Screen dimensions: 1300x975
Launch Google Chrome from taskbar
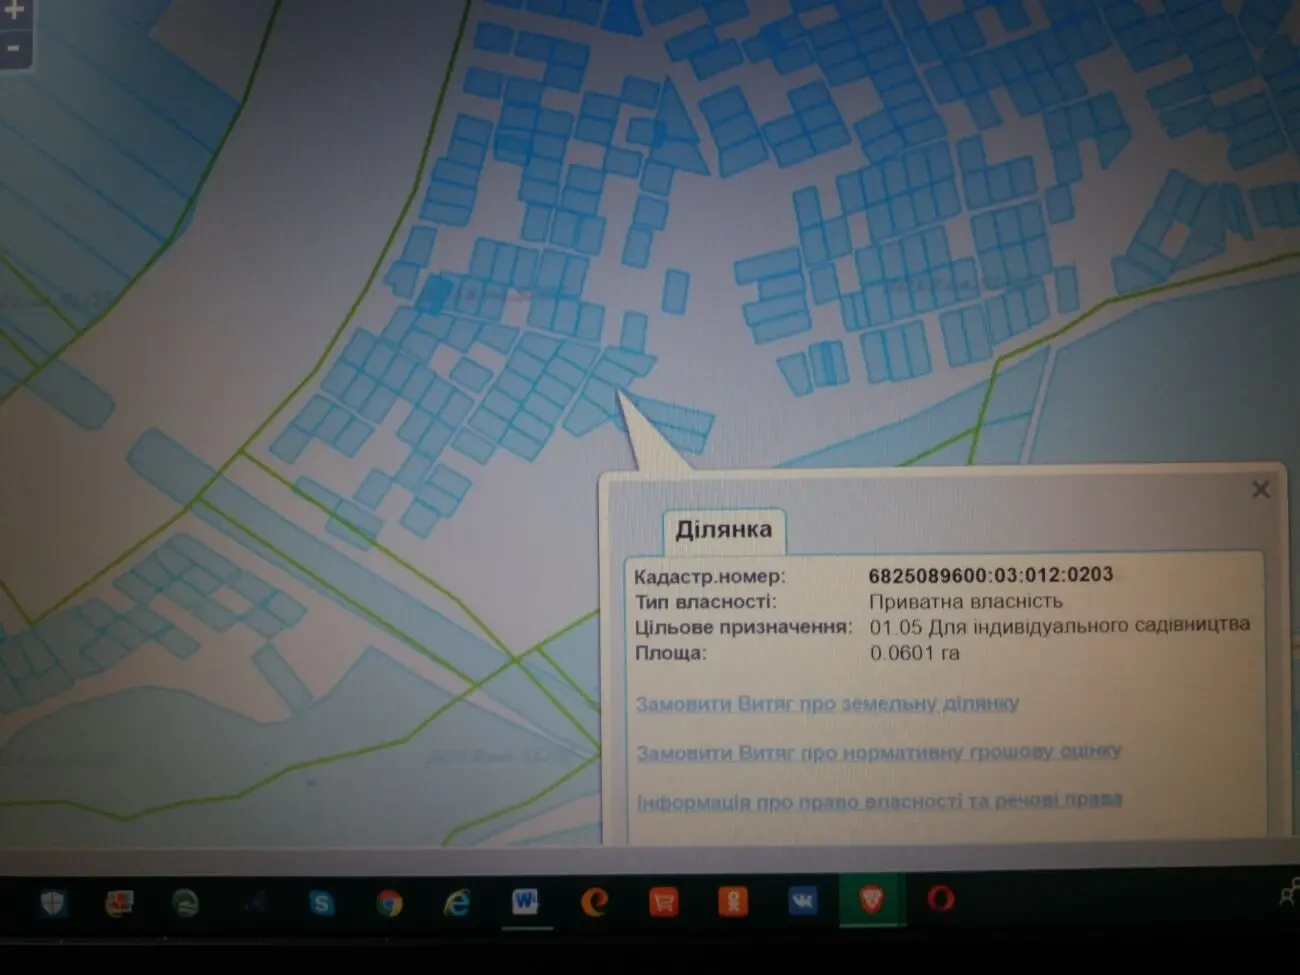tap(389, 903)
